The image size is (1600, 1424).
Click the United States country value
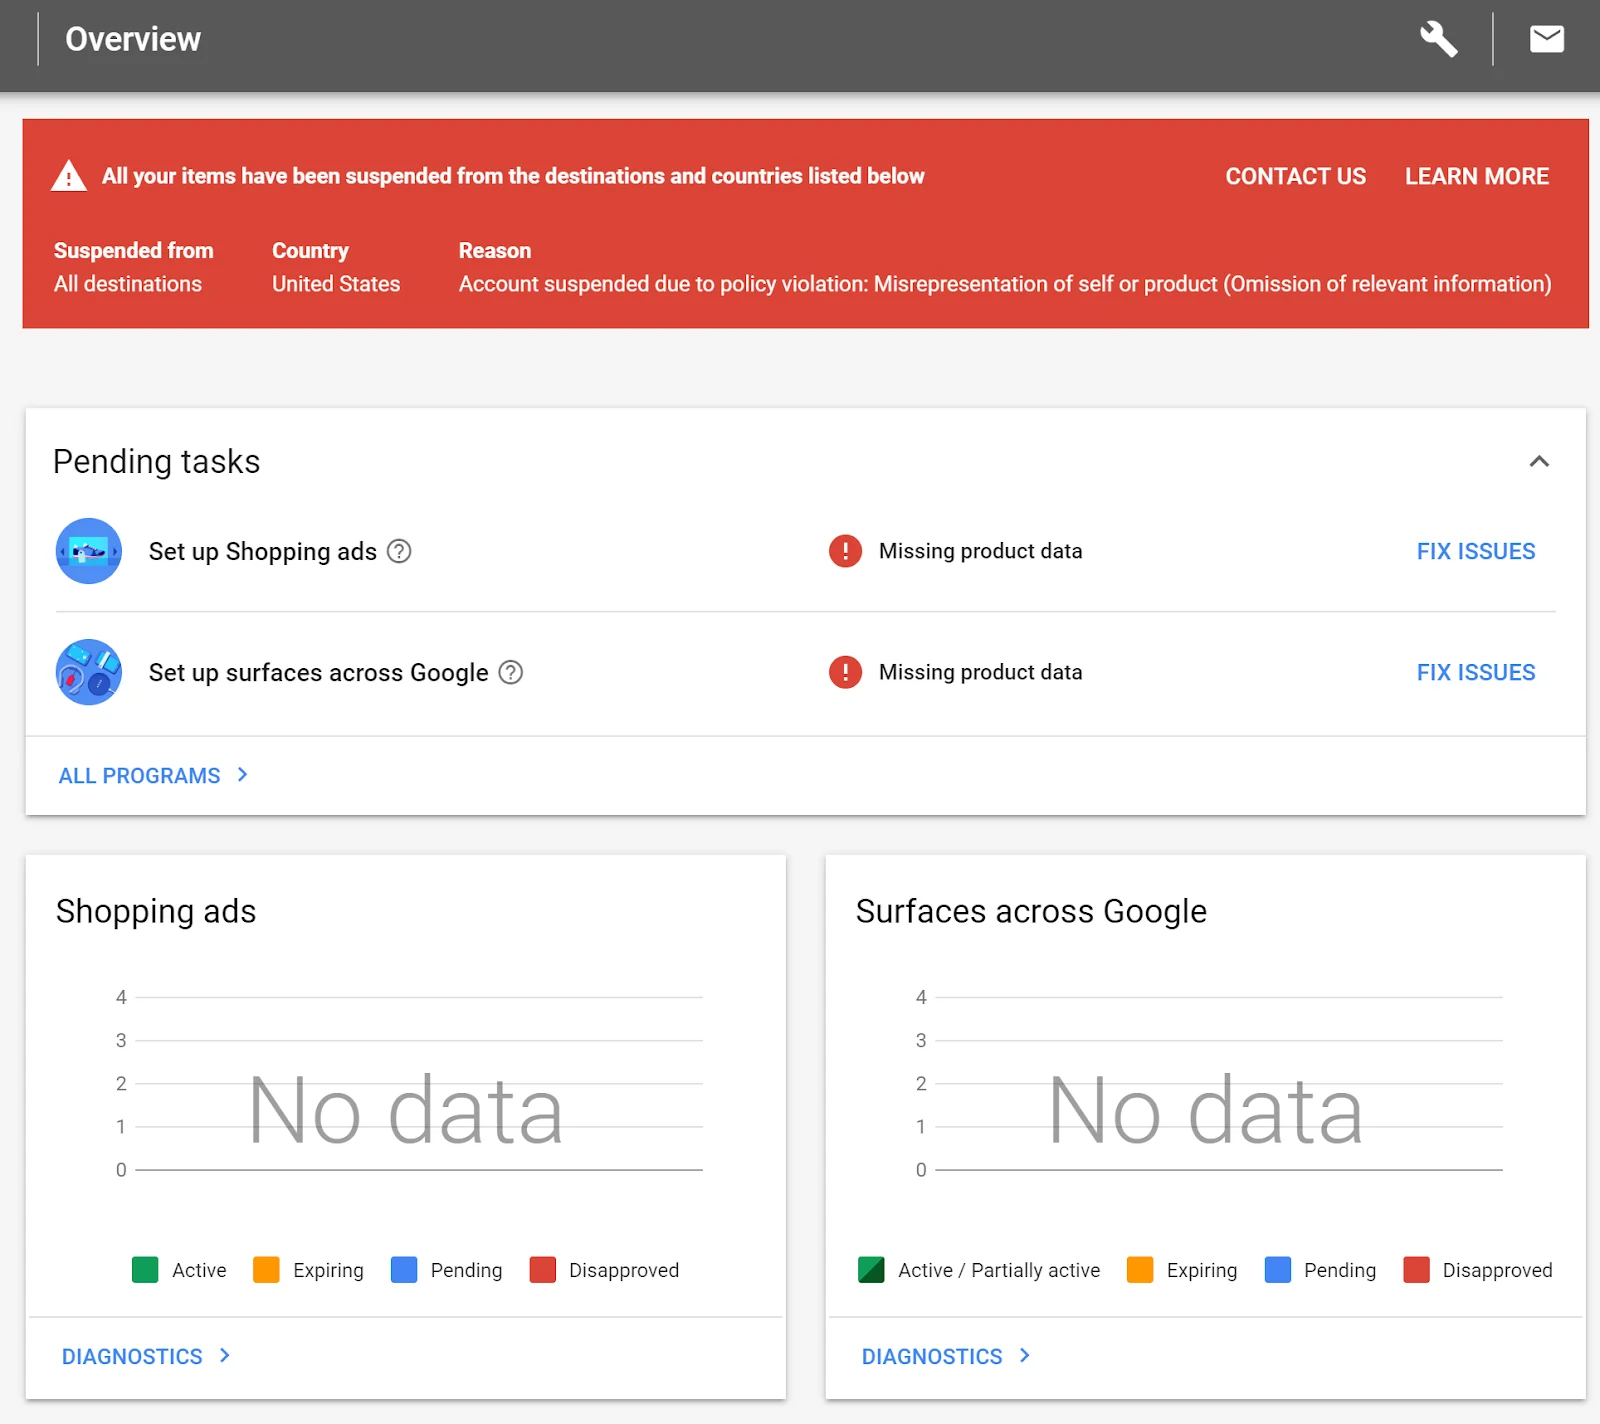336,284
